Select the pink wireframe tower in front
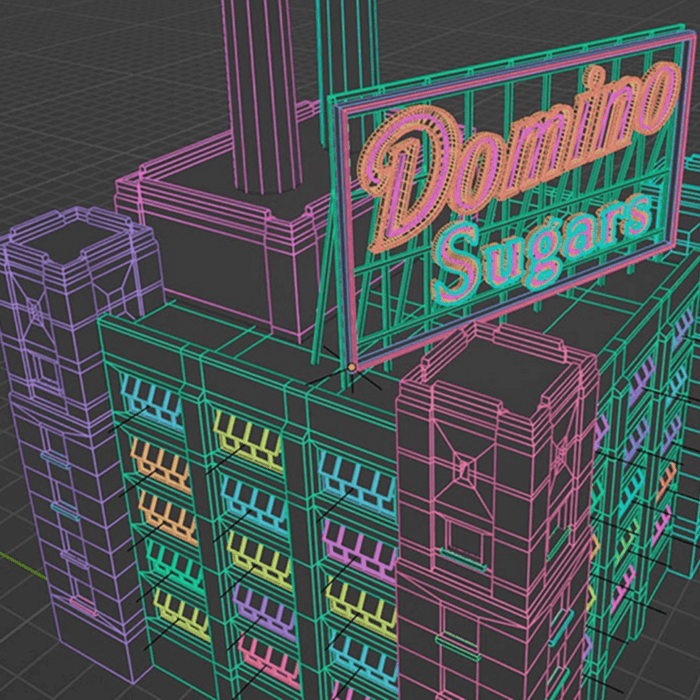Screen dimensions: 700x700 click(496, 513)
